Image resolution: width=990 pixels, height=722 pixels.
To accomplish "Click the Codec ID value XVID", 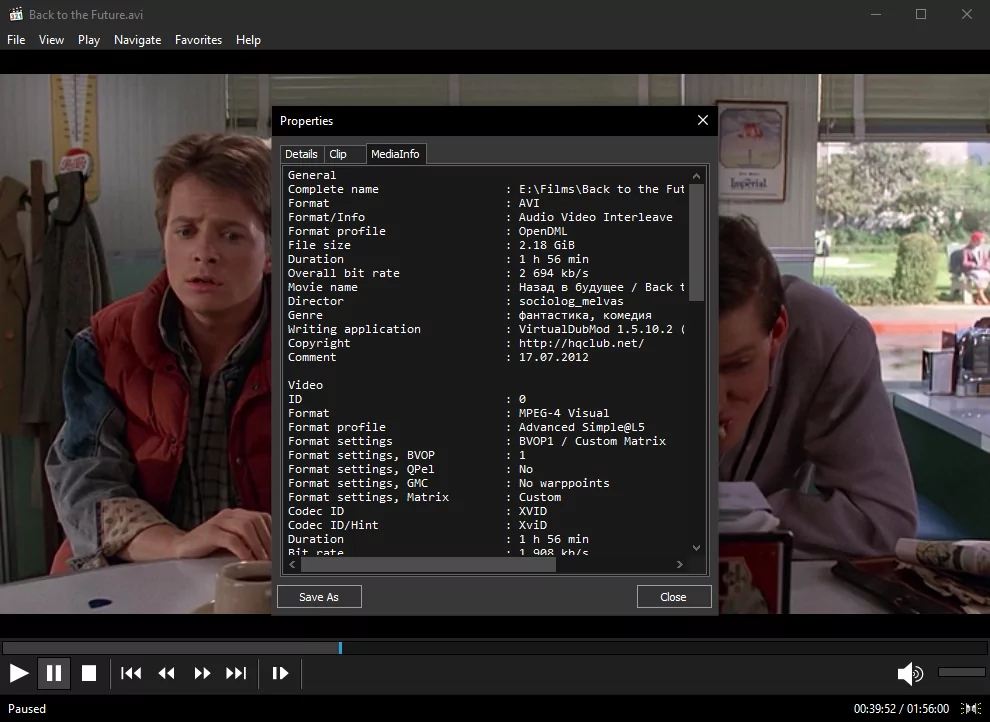I will point(533,511).
